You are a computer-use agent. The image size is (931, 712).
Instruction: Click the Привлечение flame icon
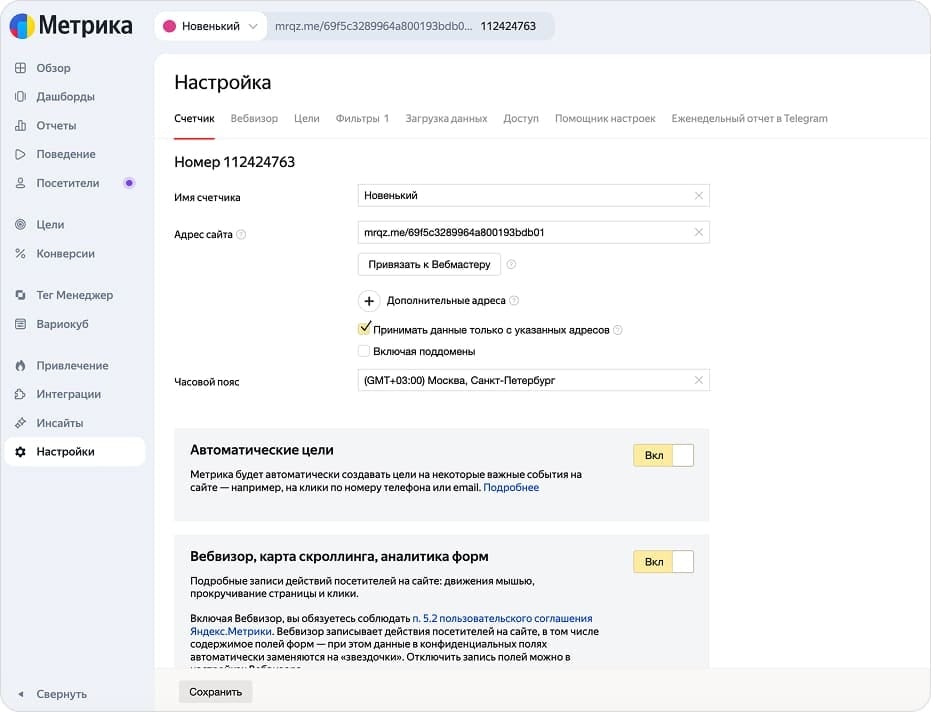click(x=20, y=365)
